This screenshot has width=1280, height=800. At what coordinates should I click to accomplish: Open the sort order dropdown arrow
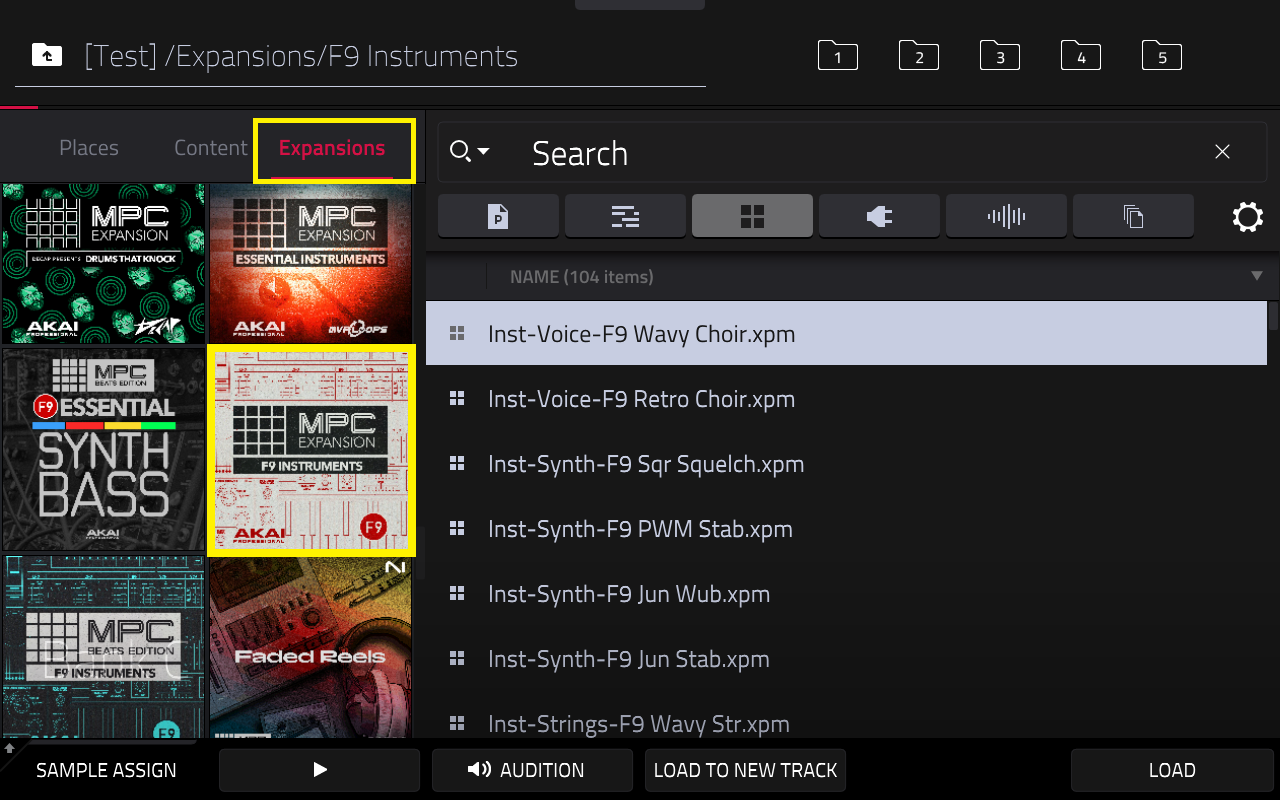click(1257, 276)
